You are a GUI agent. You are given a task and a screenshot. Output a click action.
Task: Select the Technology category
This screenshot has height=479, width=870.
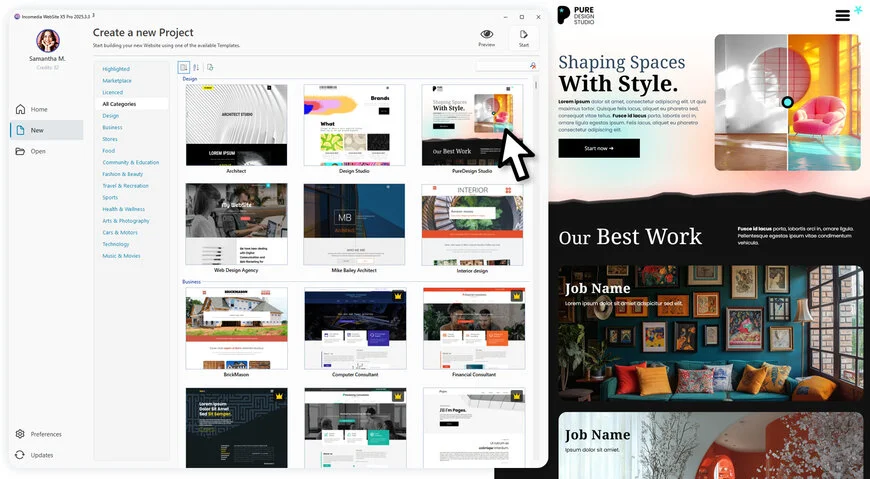click(115, 244)
